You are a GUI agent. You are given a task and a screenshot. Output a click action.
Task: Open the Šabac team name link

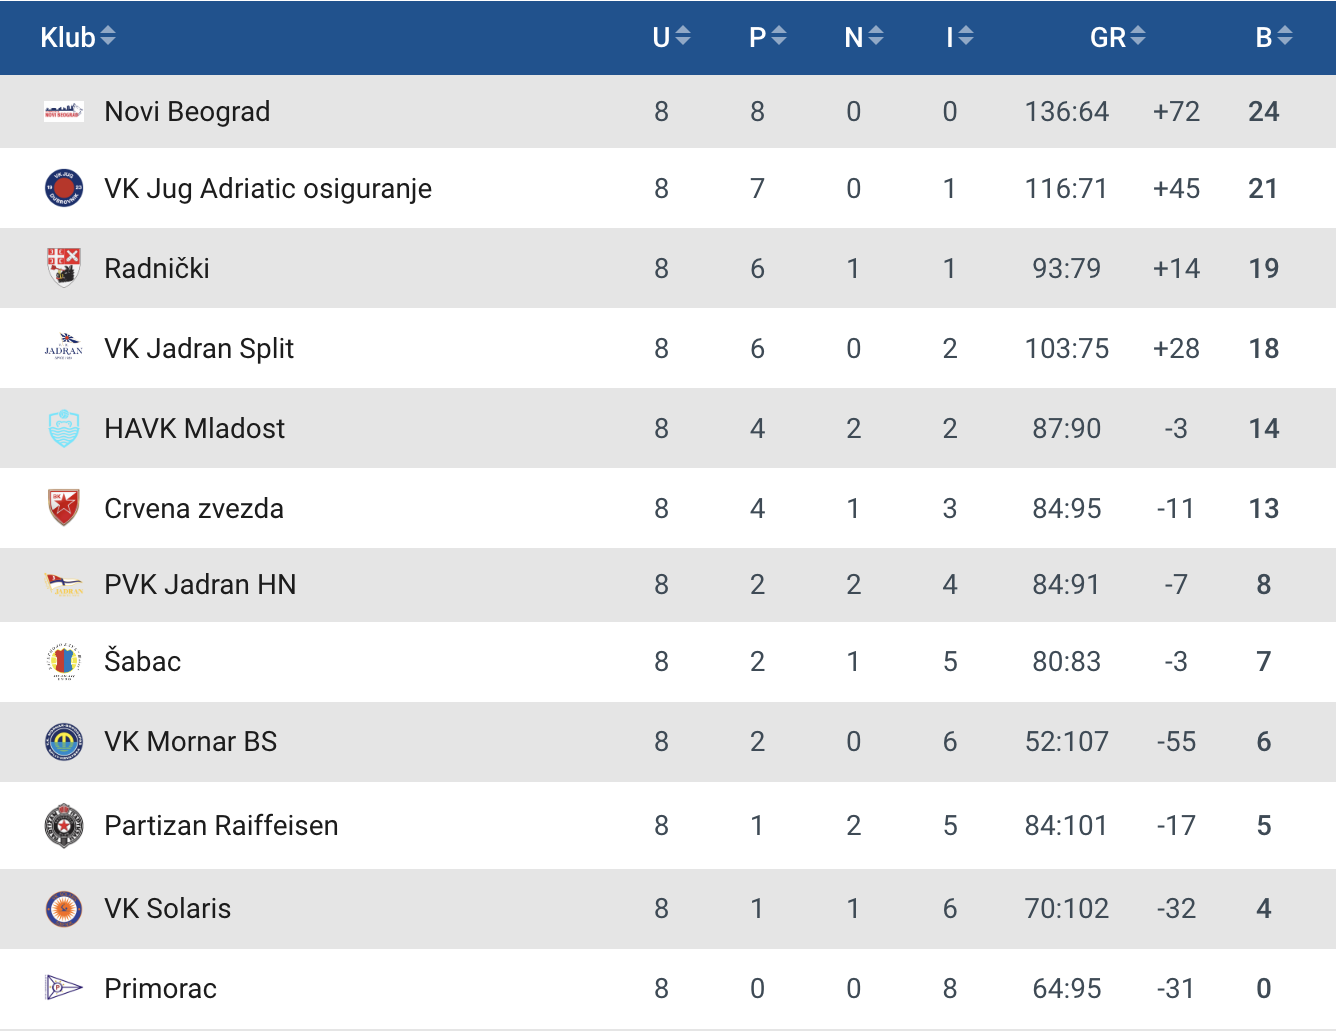point(143,661)
